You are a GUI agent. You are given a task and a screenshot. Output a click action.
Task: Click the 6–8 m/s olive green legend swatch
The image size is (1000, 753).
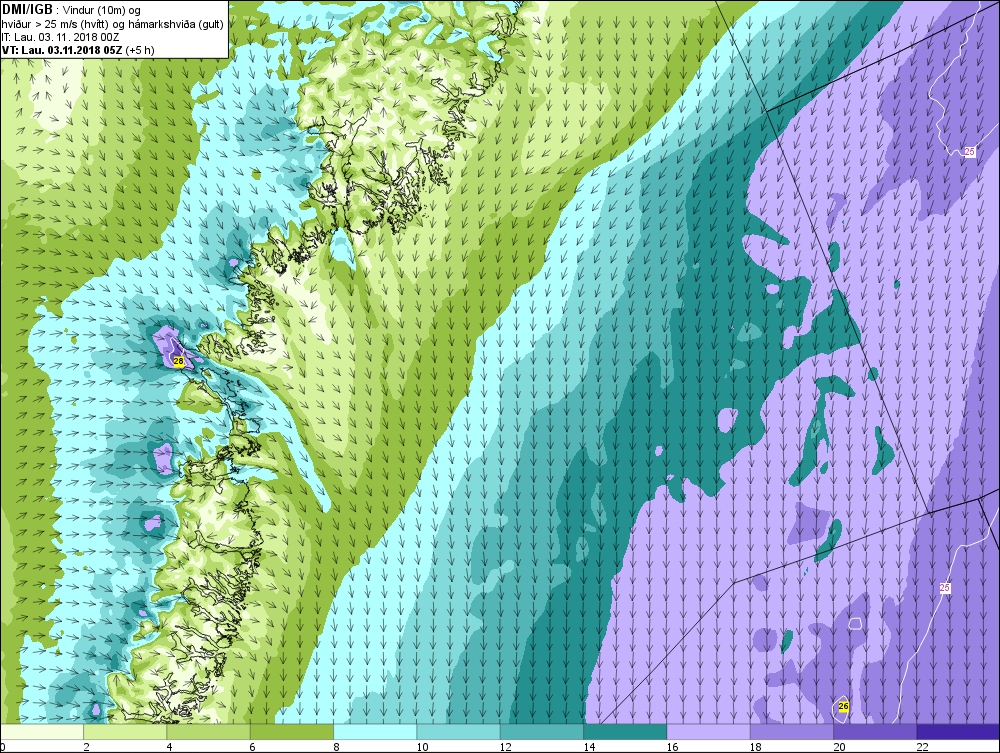point(292,731)
